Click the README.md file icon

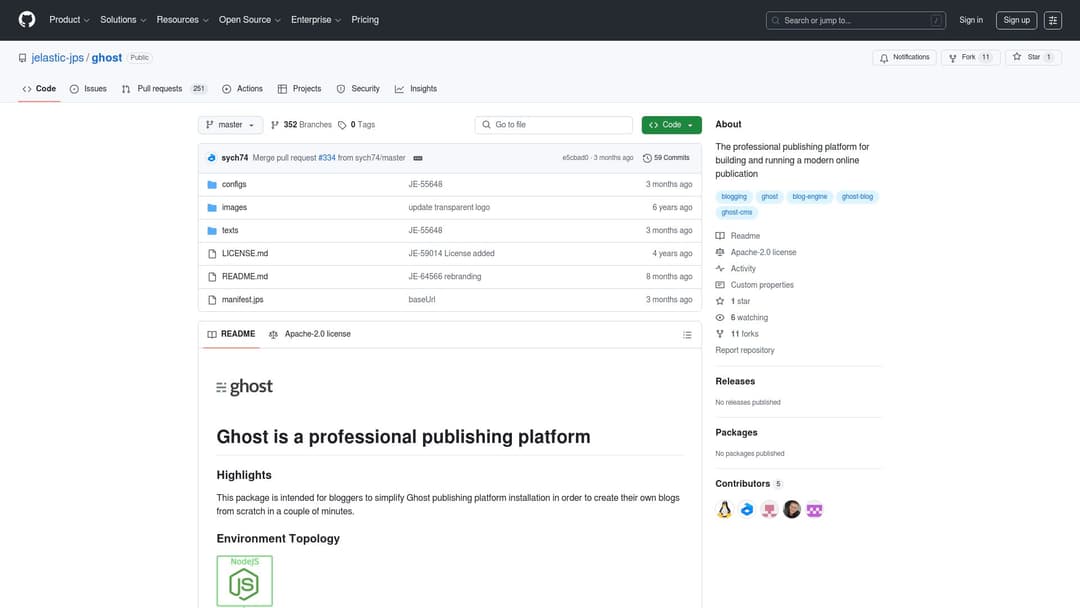pyautogui.click(x=212, y=277)
